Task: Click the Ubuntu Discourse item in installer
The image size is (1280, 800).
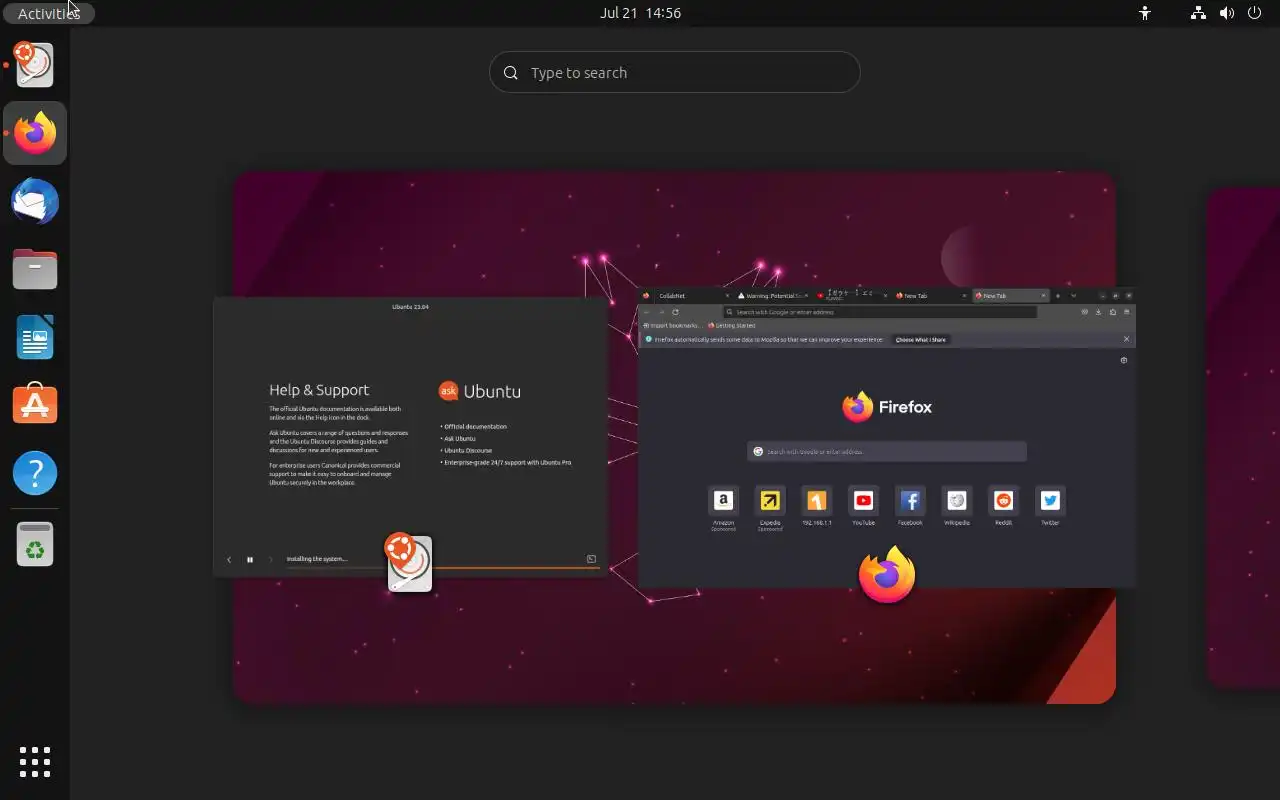Action: tap(467, 451)
